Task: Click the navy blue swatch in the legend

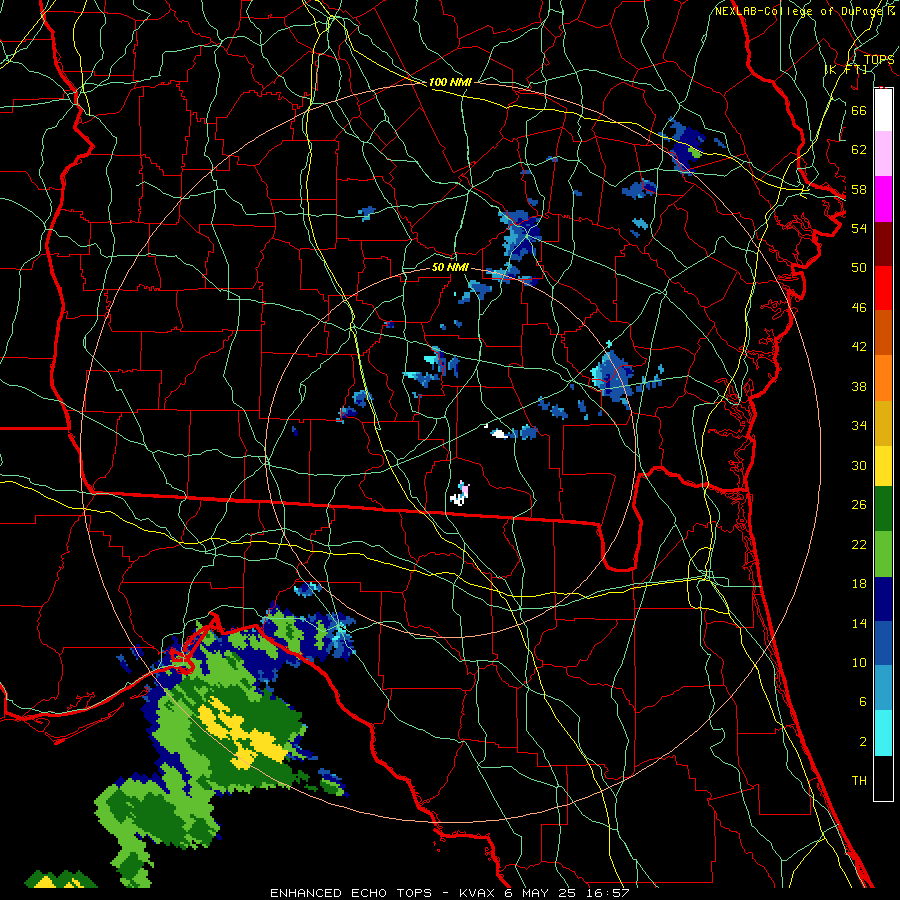Action: 883,599
